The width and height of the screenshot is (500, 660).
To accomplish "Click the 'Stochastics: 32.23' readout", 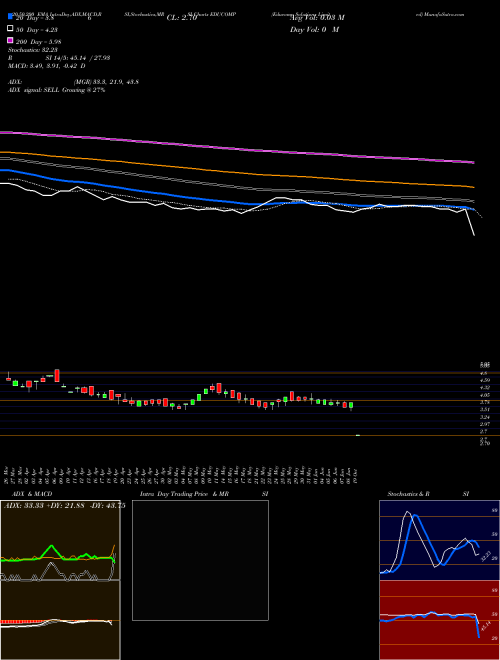I will point(33,50).
